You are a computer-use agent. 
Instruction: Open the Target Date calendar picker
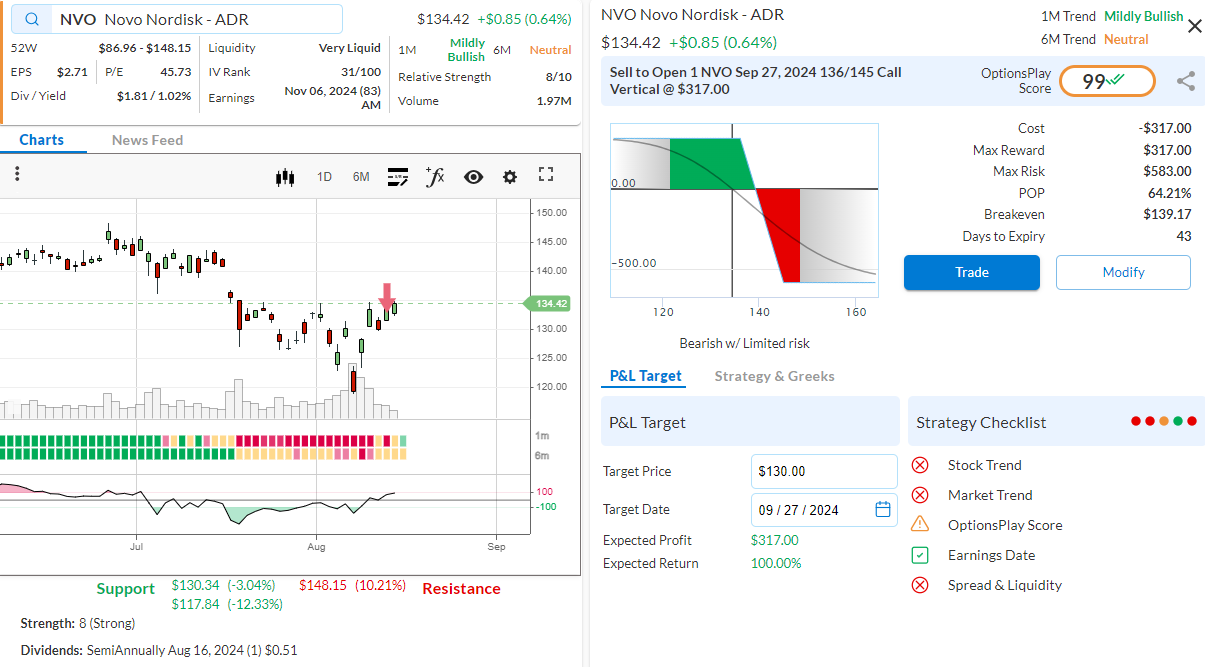coord(883,509)
